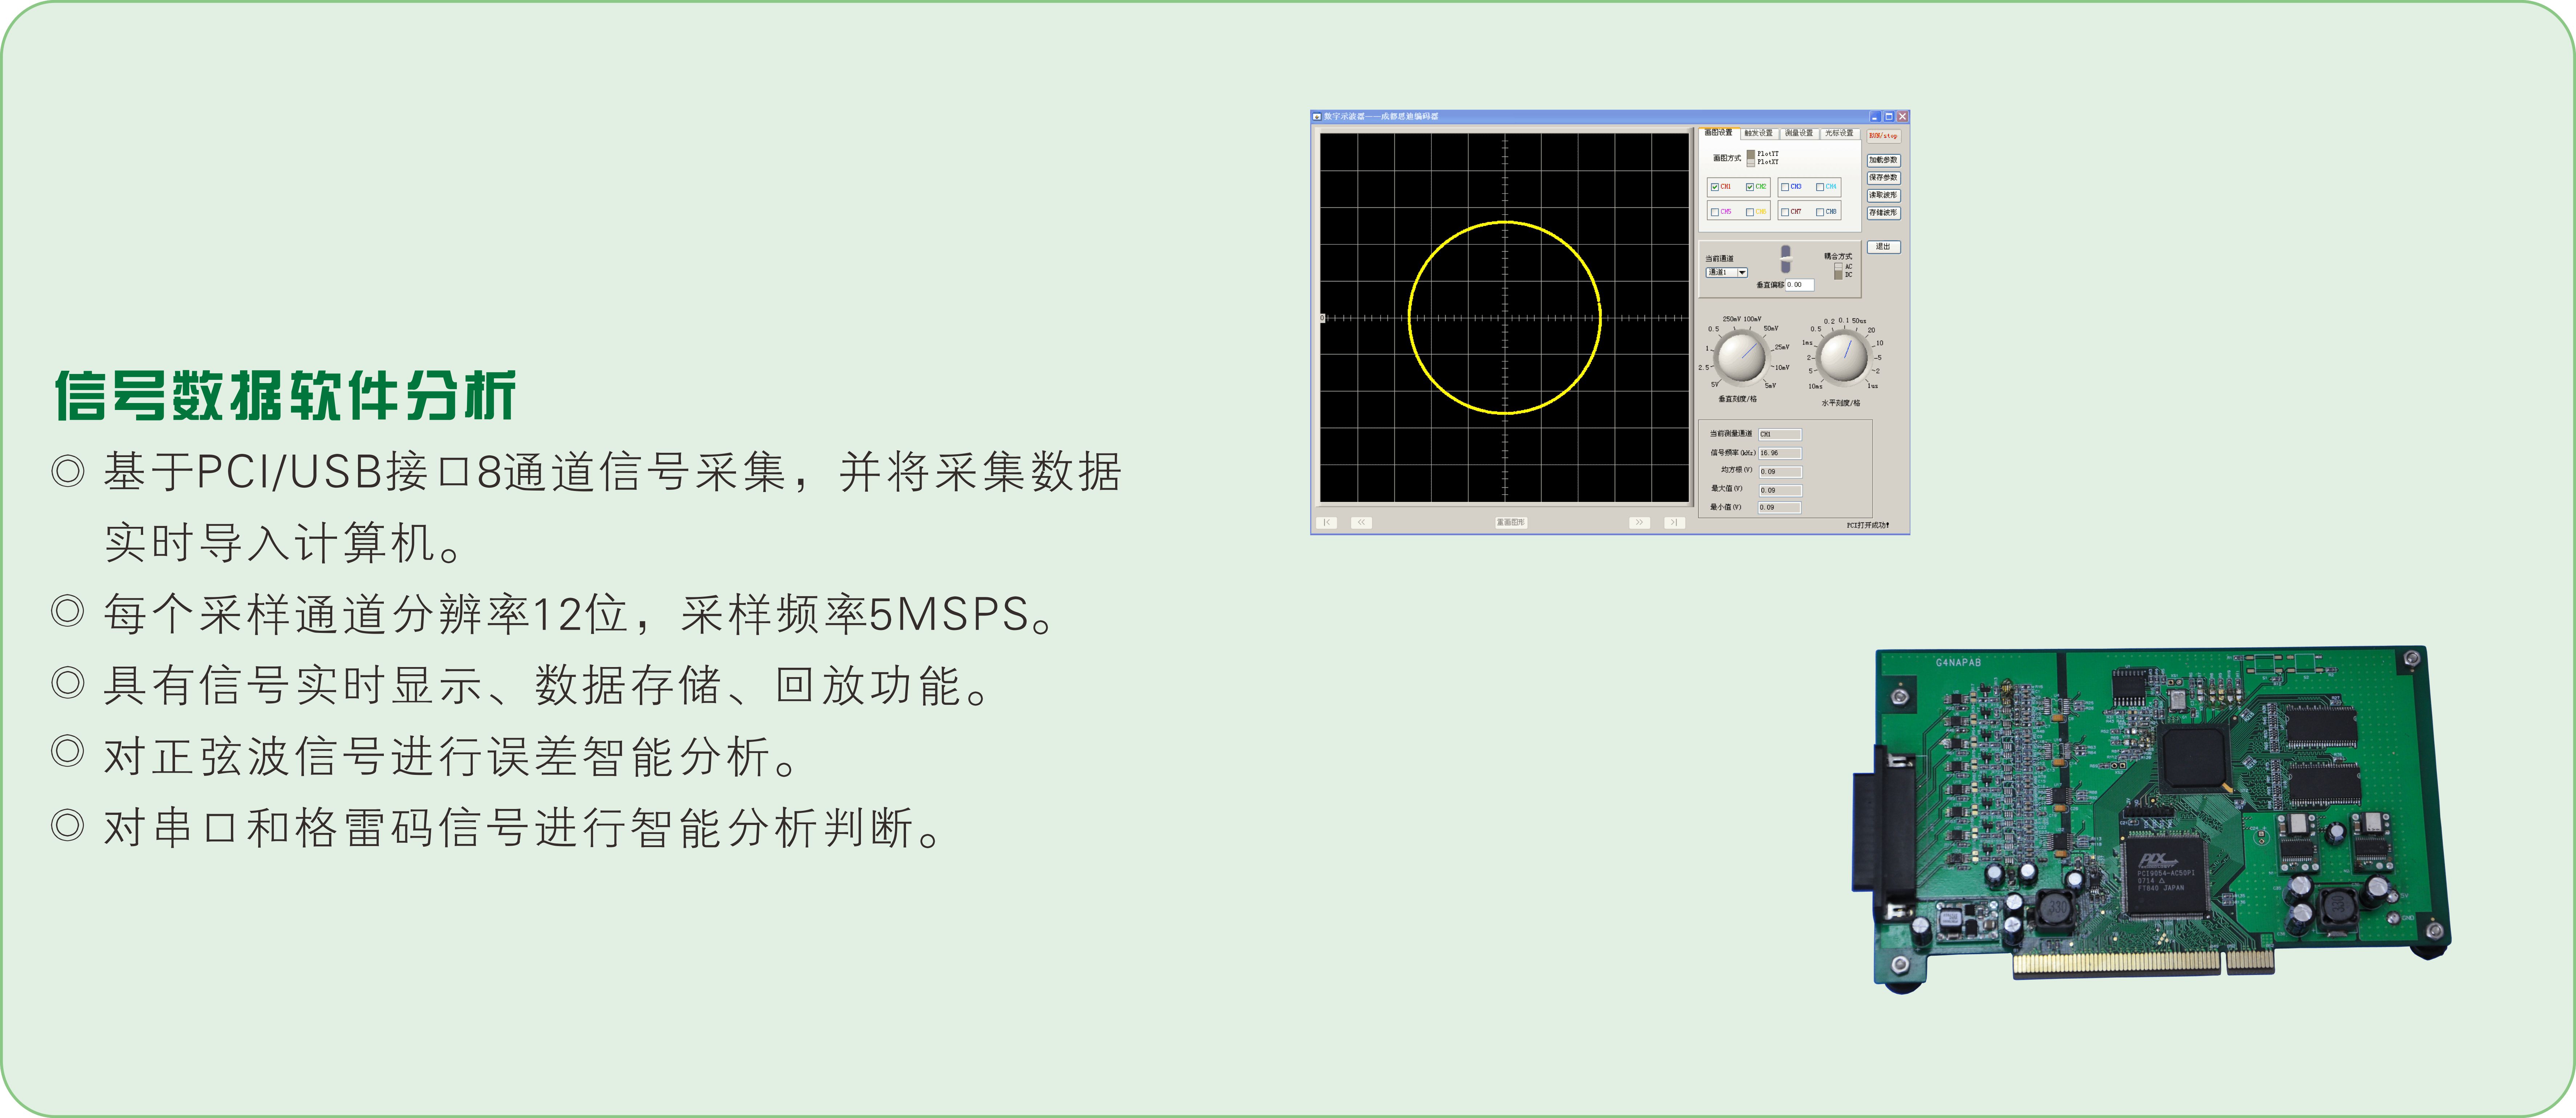Enable the CH4 channel checkbox
Image resolution: width=2576 pixels, height=1118 pixels.
click(x=1820, y=187)
